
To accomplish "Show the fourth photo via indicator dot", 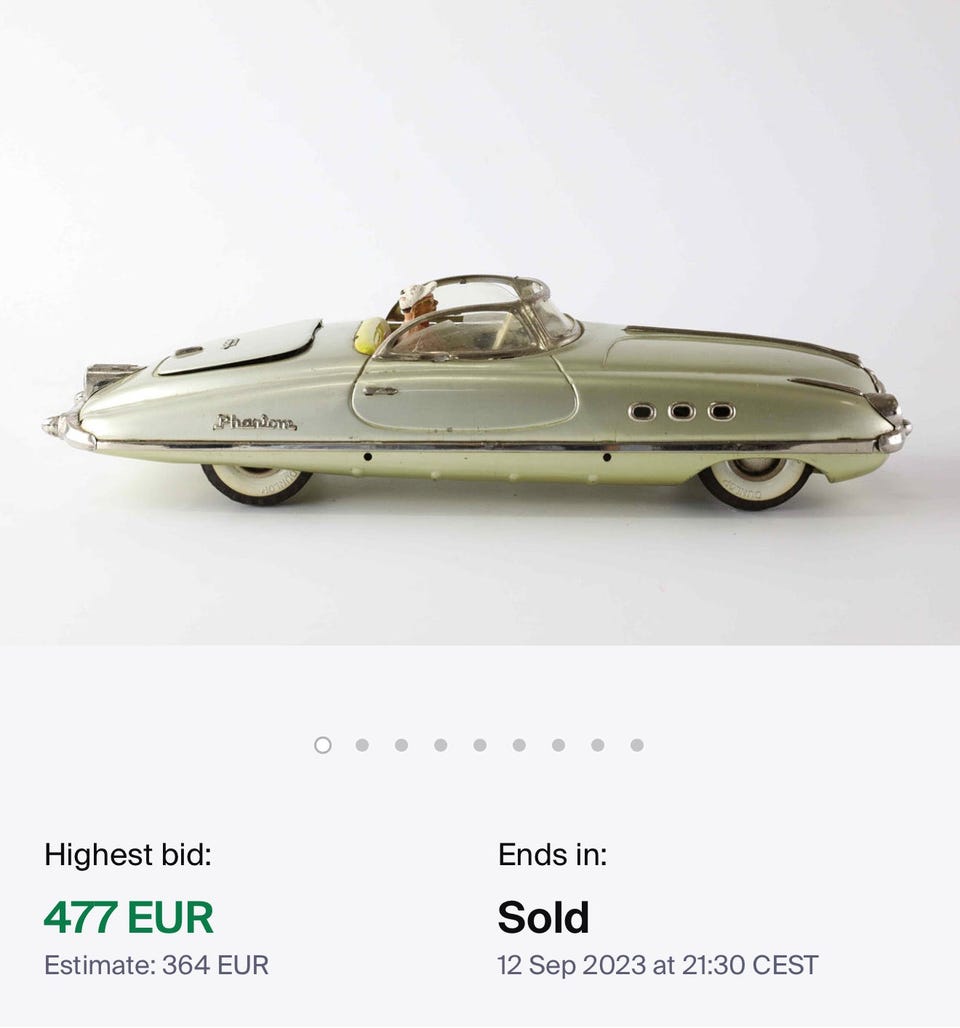I will click(441, 745).
